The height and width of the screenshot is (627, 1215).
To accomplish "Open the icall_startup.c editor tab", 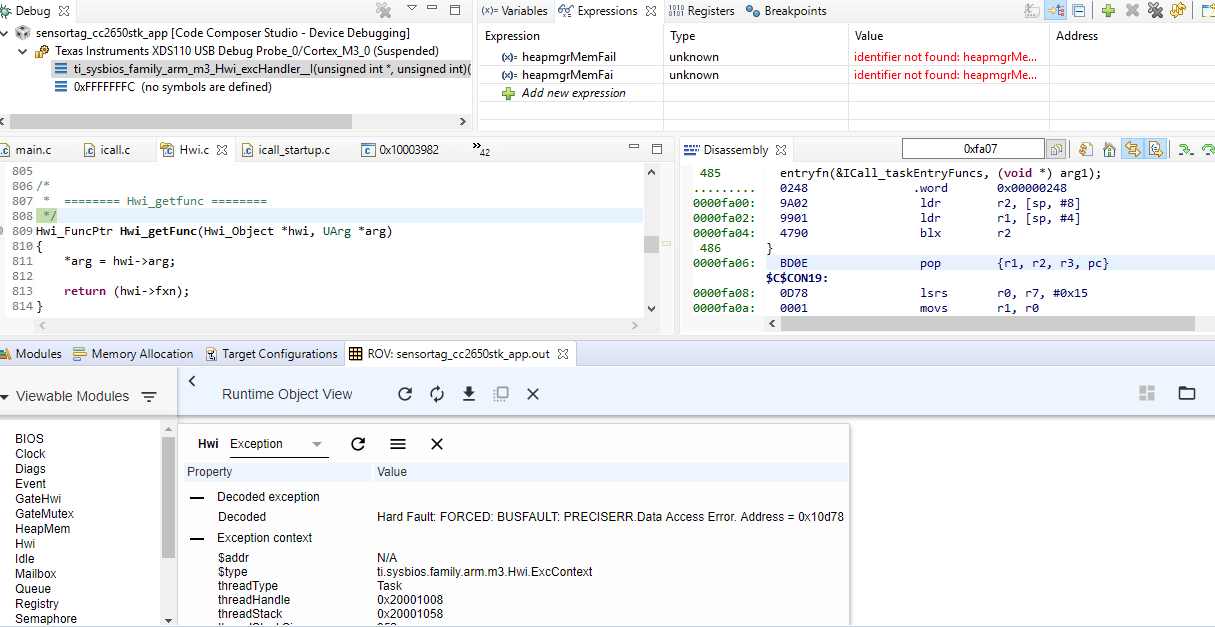I will click(285, 150).
